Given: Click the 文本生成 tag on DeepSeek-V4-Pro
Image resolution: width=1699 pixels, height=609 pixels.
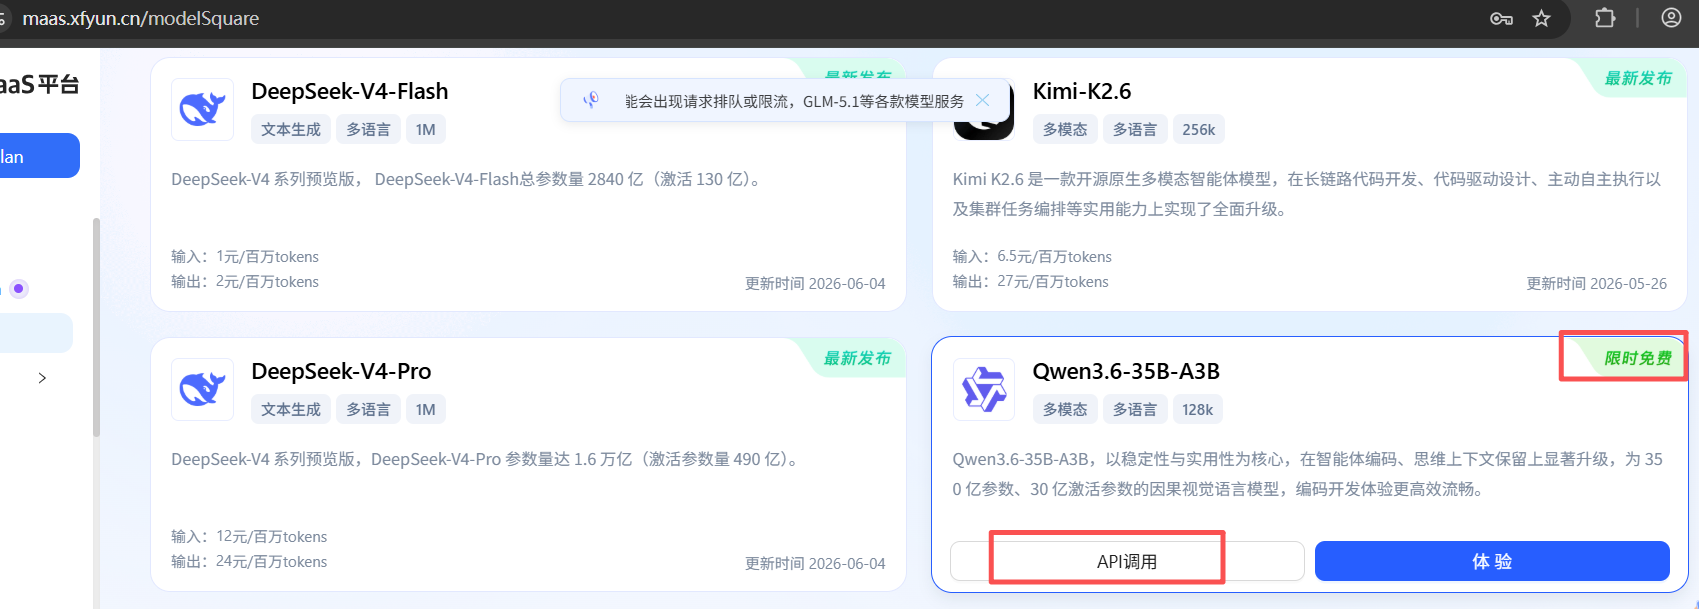Looking at the screenshot, I should [x=291, y=409].
